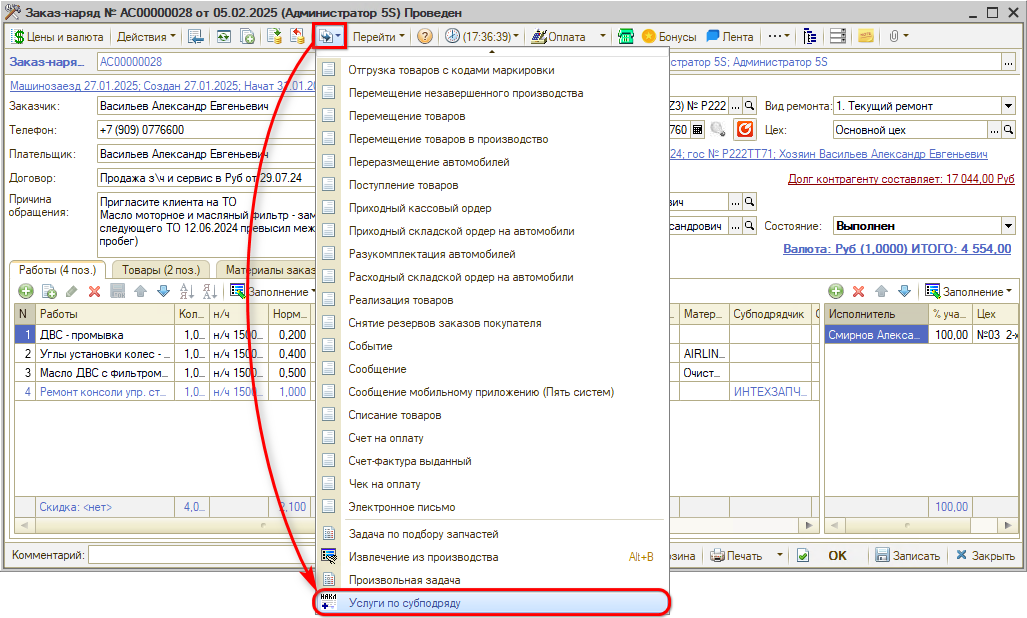Open the help question mark icon
The height and width of the screenshot is (618, 1027).
click(x=425, y=36)
